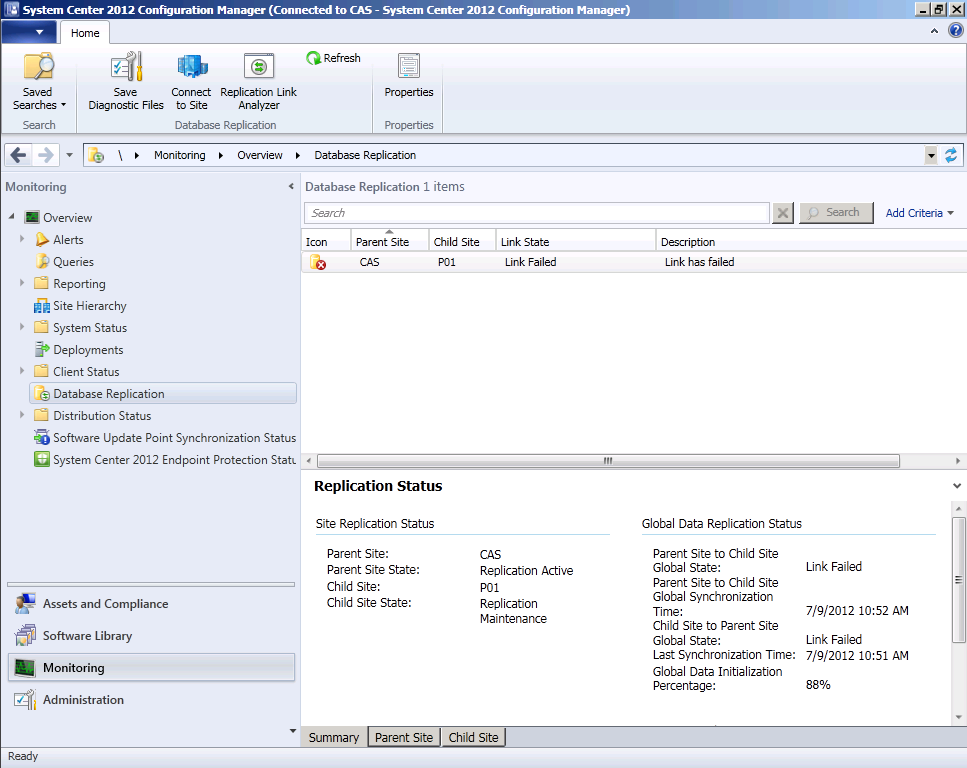The height and width of the screenshot is (768, 967).
Task: Go back with the navigation arrow
Action: (x=19, y=155)
